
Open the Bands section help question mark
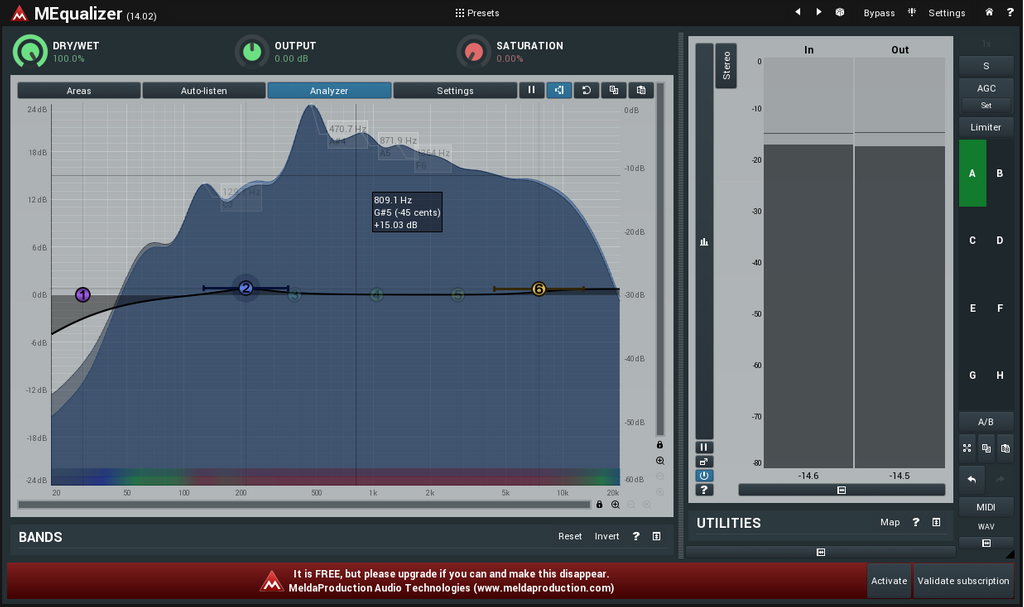pos(636,536)
